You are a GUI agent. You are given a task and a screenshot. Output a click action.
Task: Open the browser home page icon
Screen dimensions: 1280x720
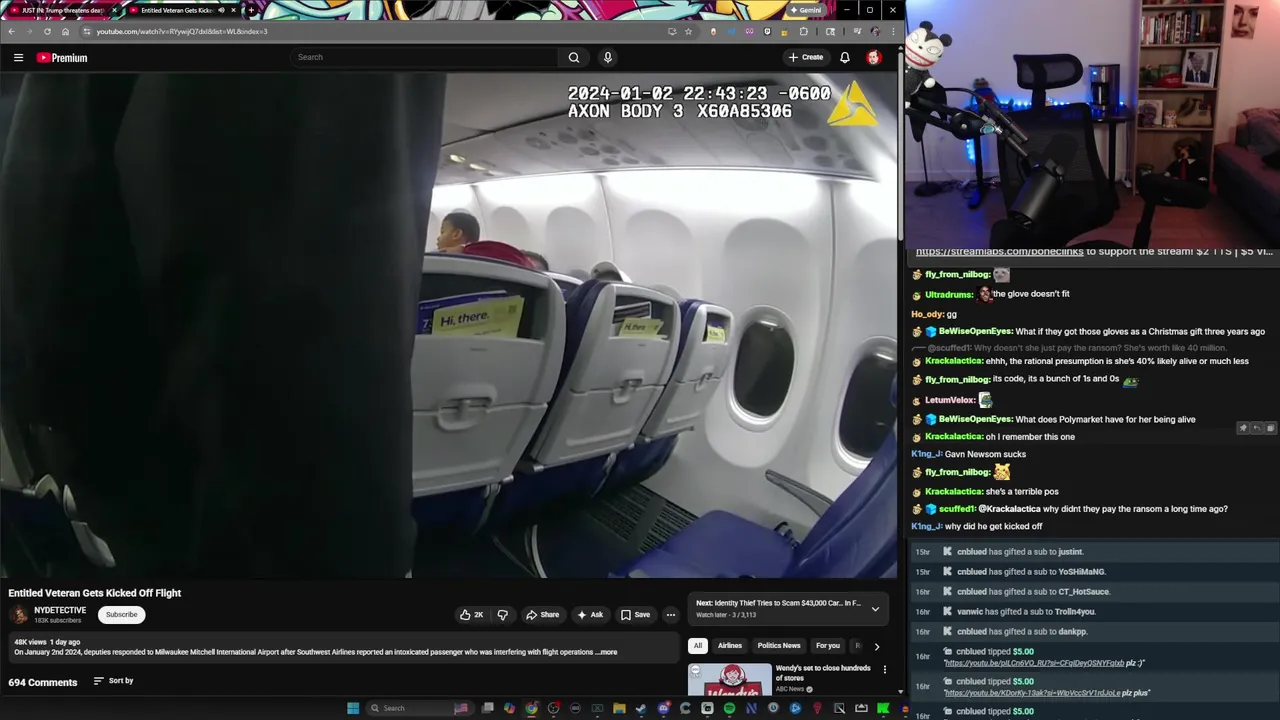[65, 31]
